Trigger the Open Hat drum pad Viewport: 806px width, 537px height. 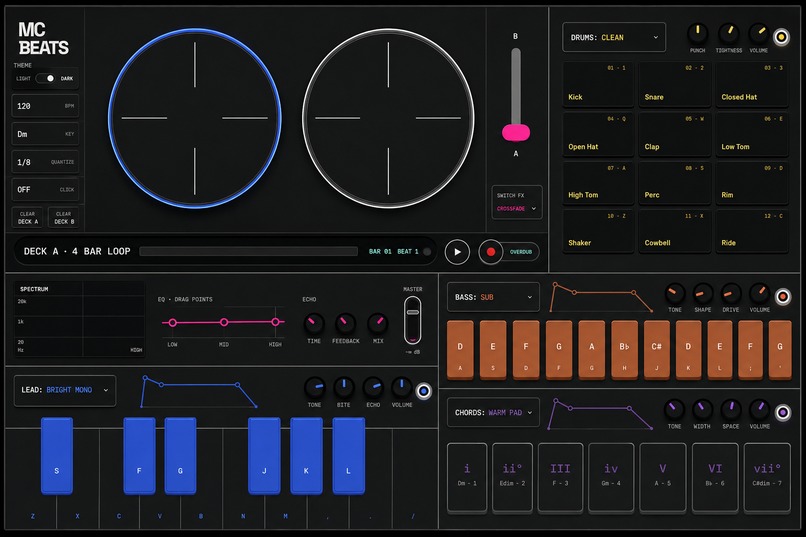click(x=598, y=134)
